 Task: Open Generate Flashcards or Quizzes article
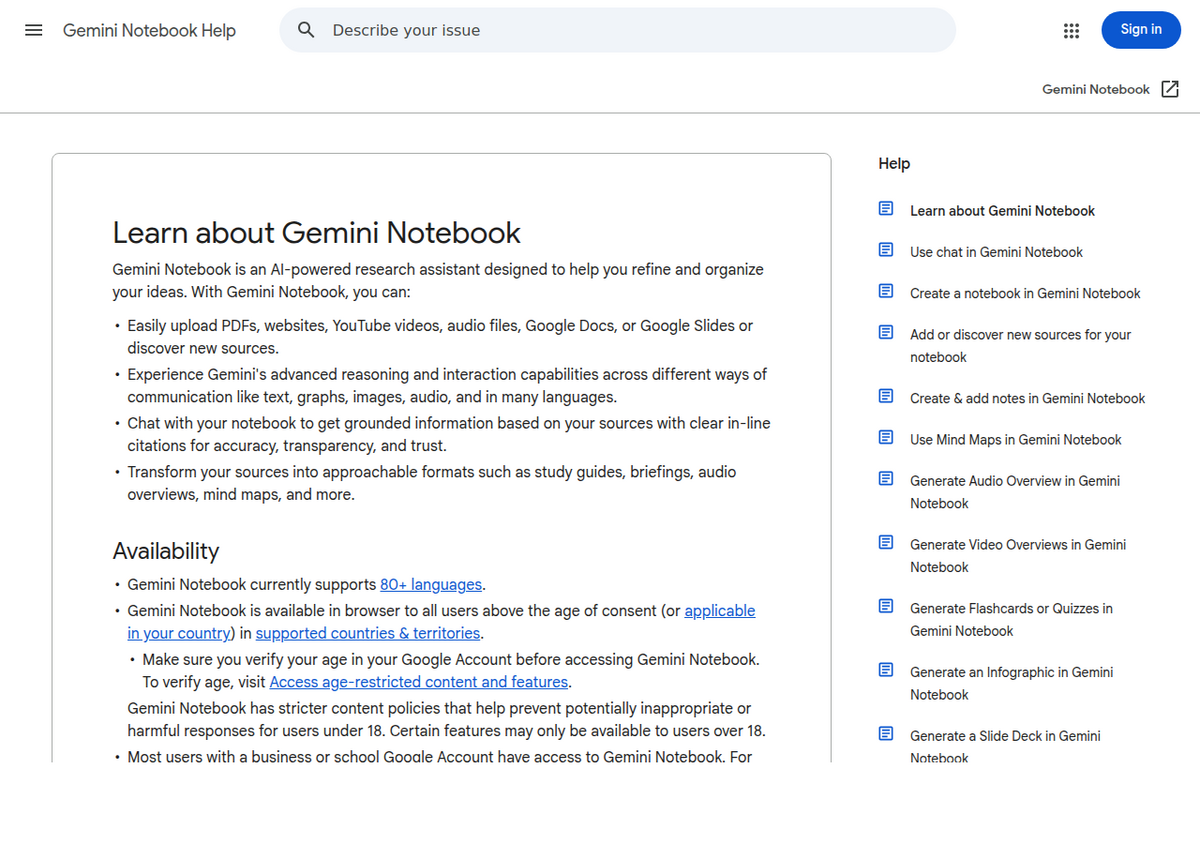pos(1011,620)
